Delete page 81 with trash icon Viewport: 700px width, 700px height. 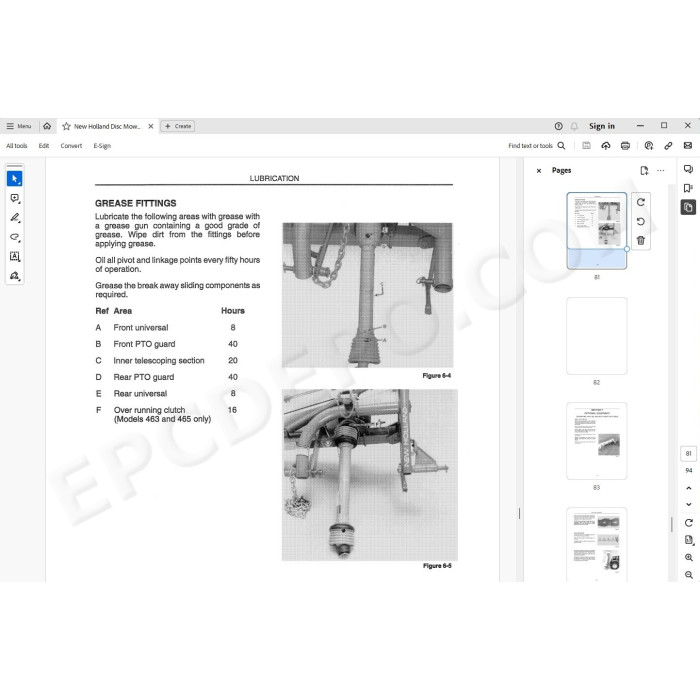tap(641, 241)
